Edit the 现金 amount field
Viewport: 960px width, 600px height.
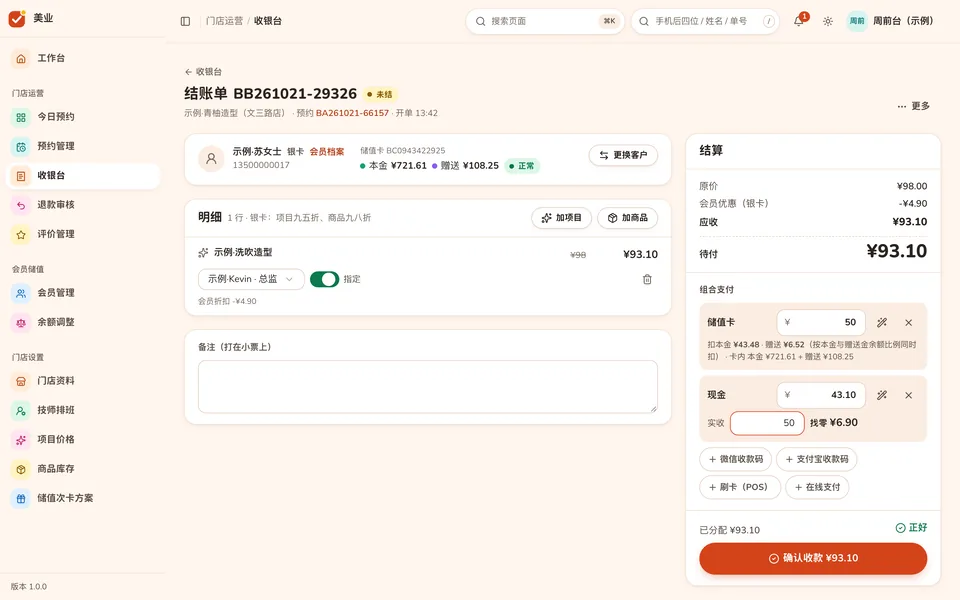tap(821, 395)
